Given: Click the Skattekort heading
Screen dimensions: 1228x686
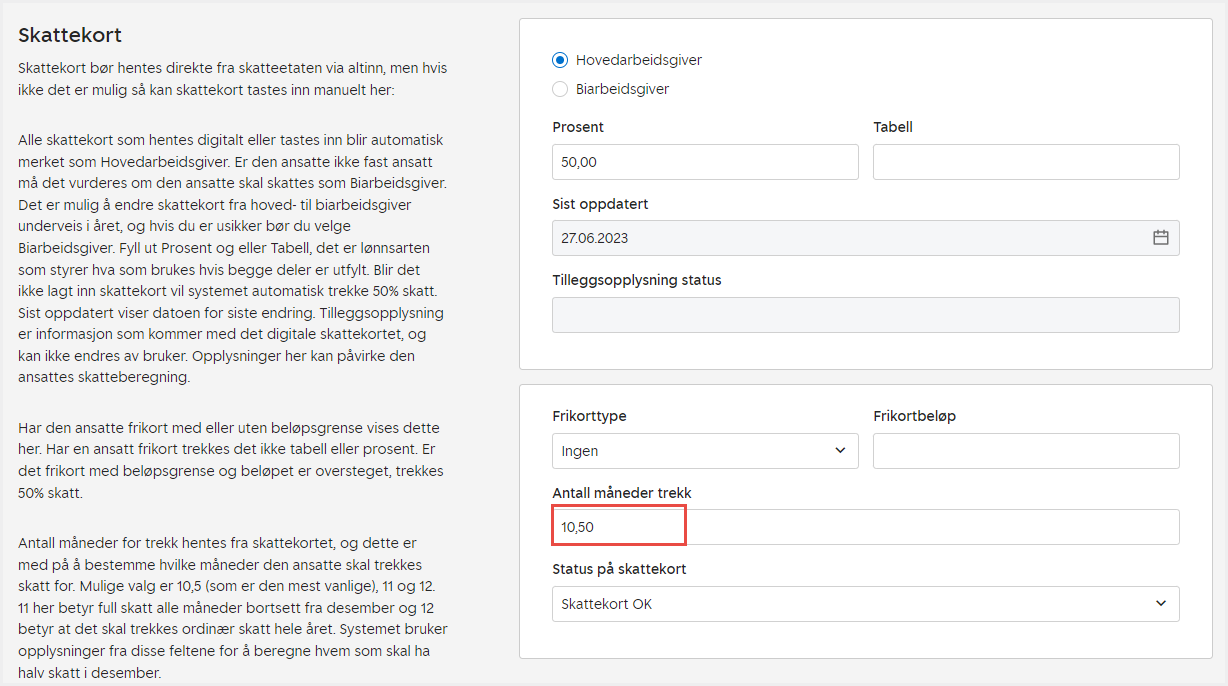Looking at the screenshot, I should (70, 35).
